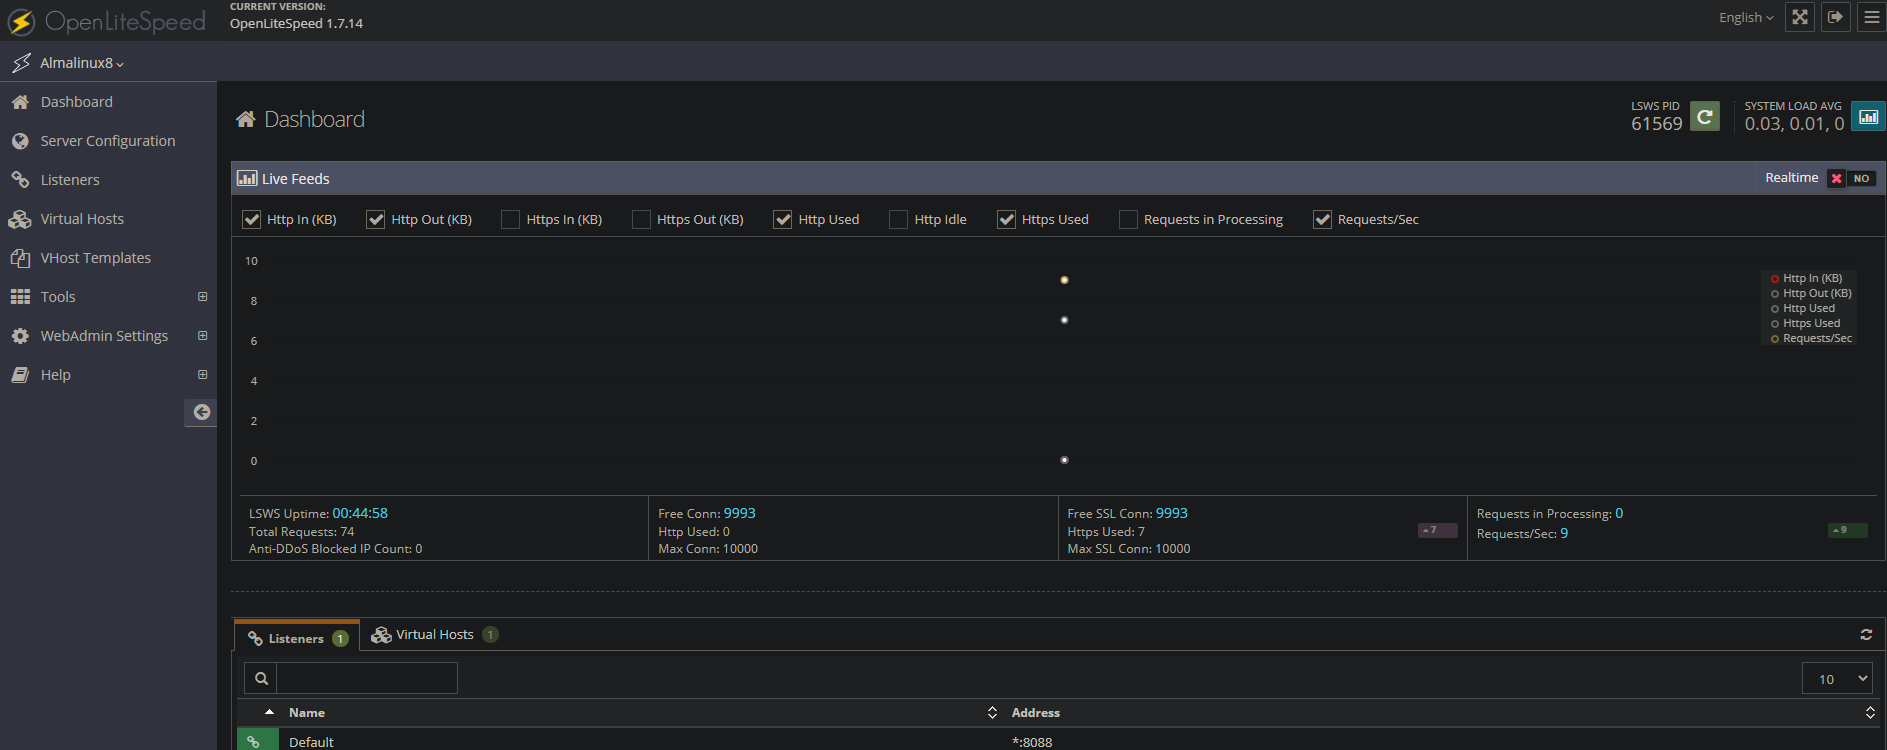The width and height of the screenshot is (1887, 750).
Task: Toggle the Realtime NO switch
Action: (x=1851, y=178)
